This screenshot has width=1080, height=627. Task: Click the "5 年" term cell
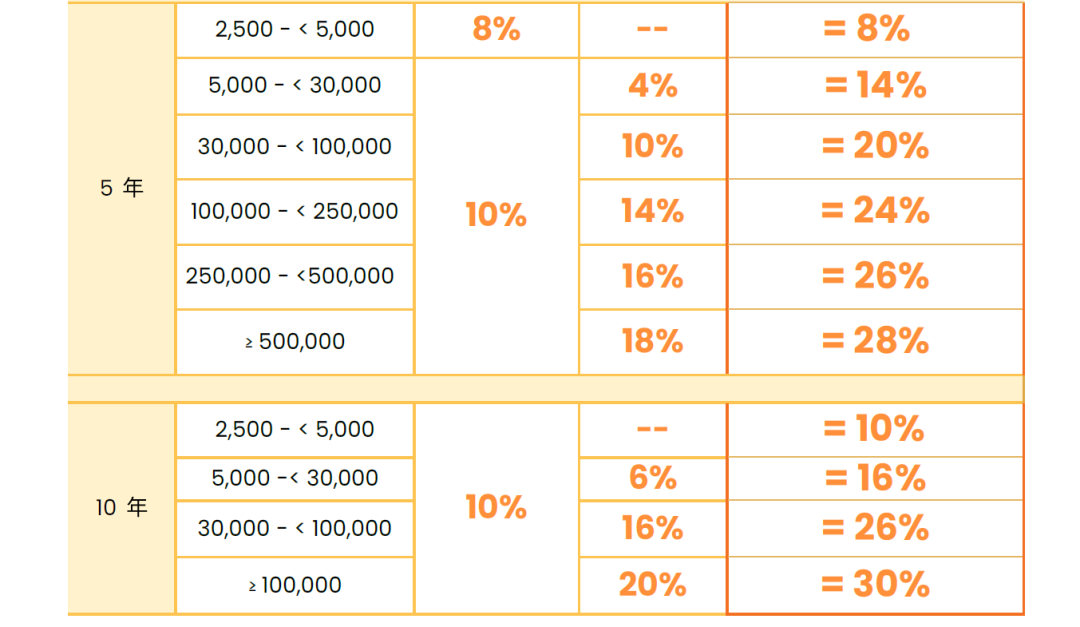(121, 188)
